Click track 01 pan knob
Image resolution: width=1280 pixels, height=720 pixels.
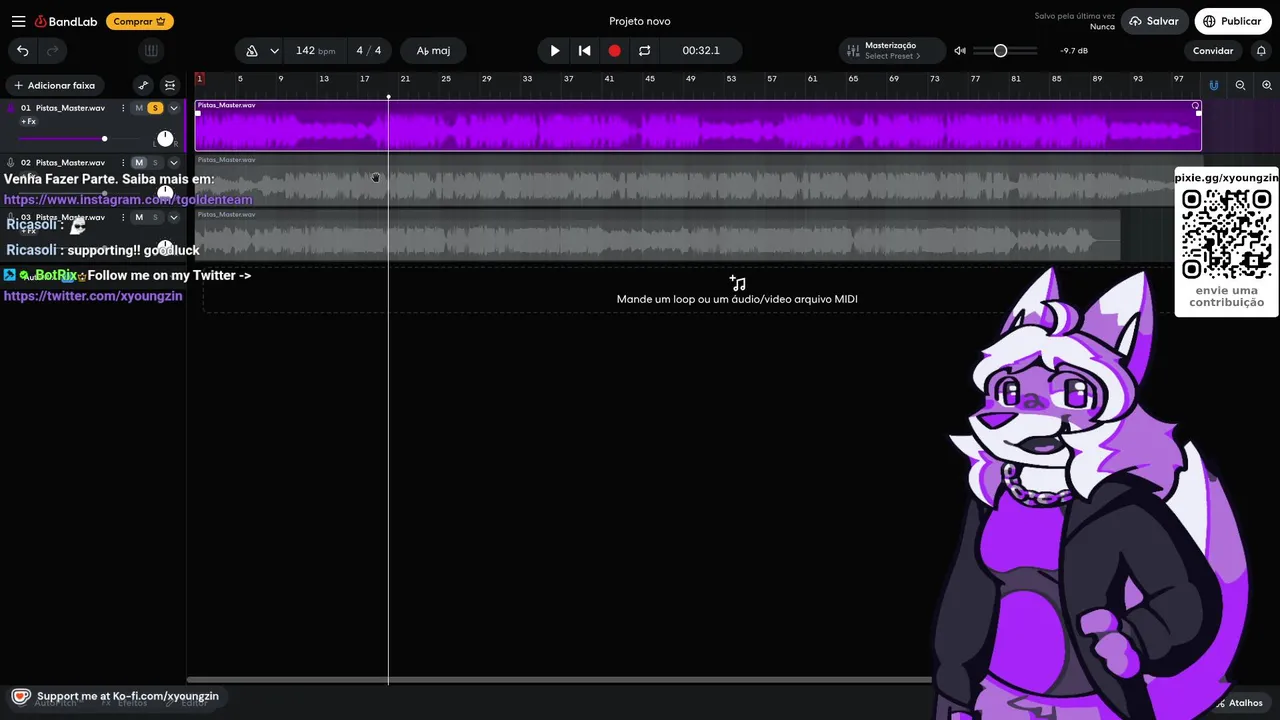pyautogui.click(x=165, y=139)
